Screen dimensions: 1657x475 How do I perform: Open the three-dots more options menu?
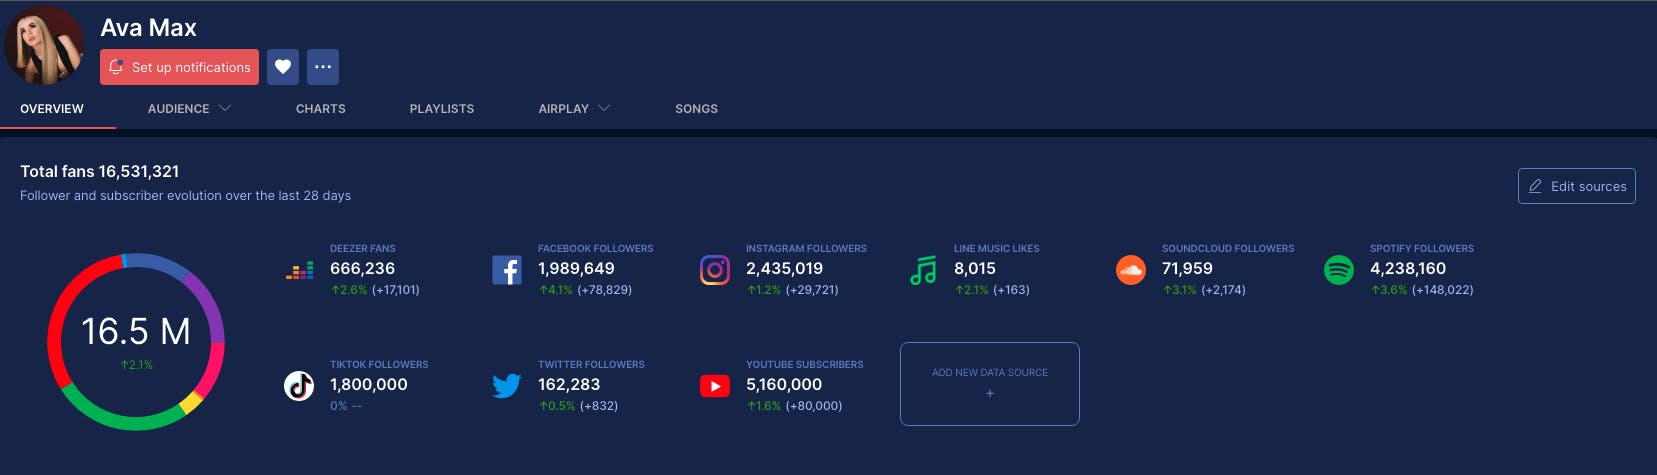[323, 67]
